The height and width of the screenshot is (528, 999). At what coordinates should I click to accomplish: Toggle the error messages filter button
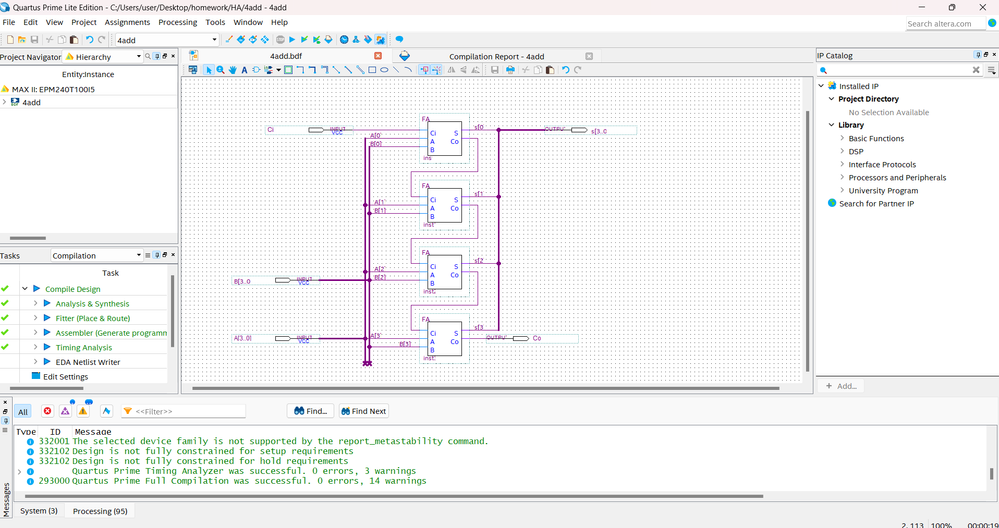pos(47,411)
